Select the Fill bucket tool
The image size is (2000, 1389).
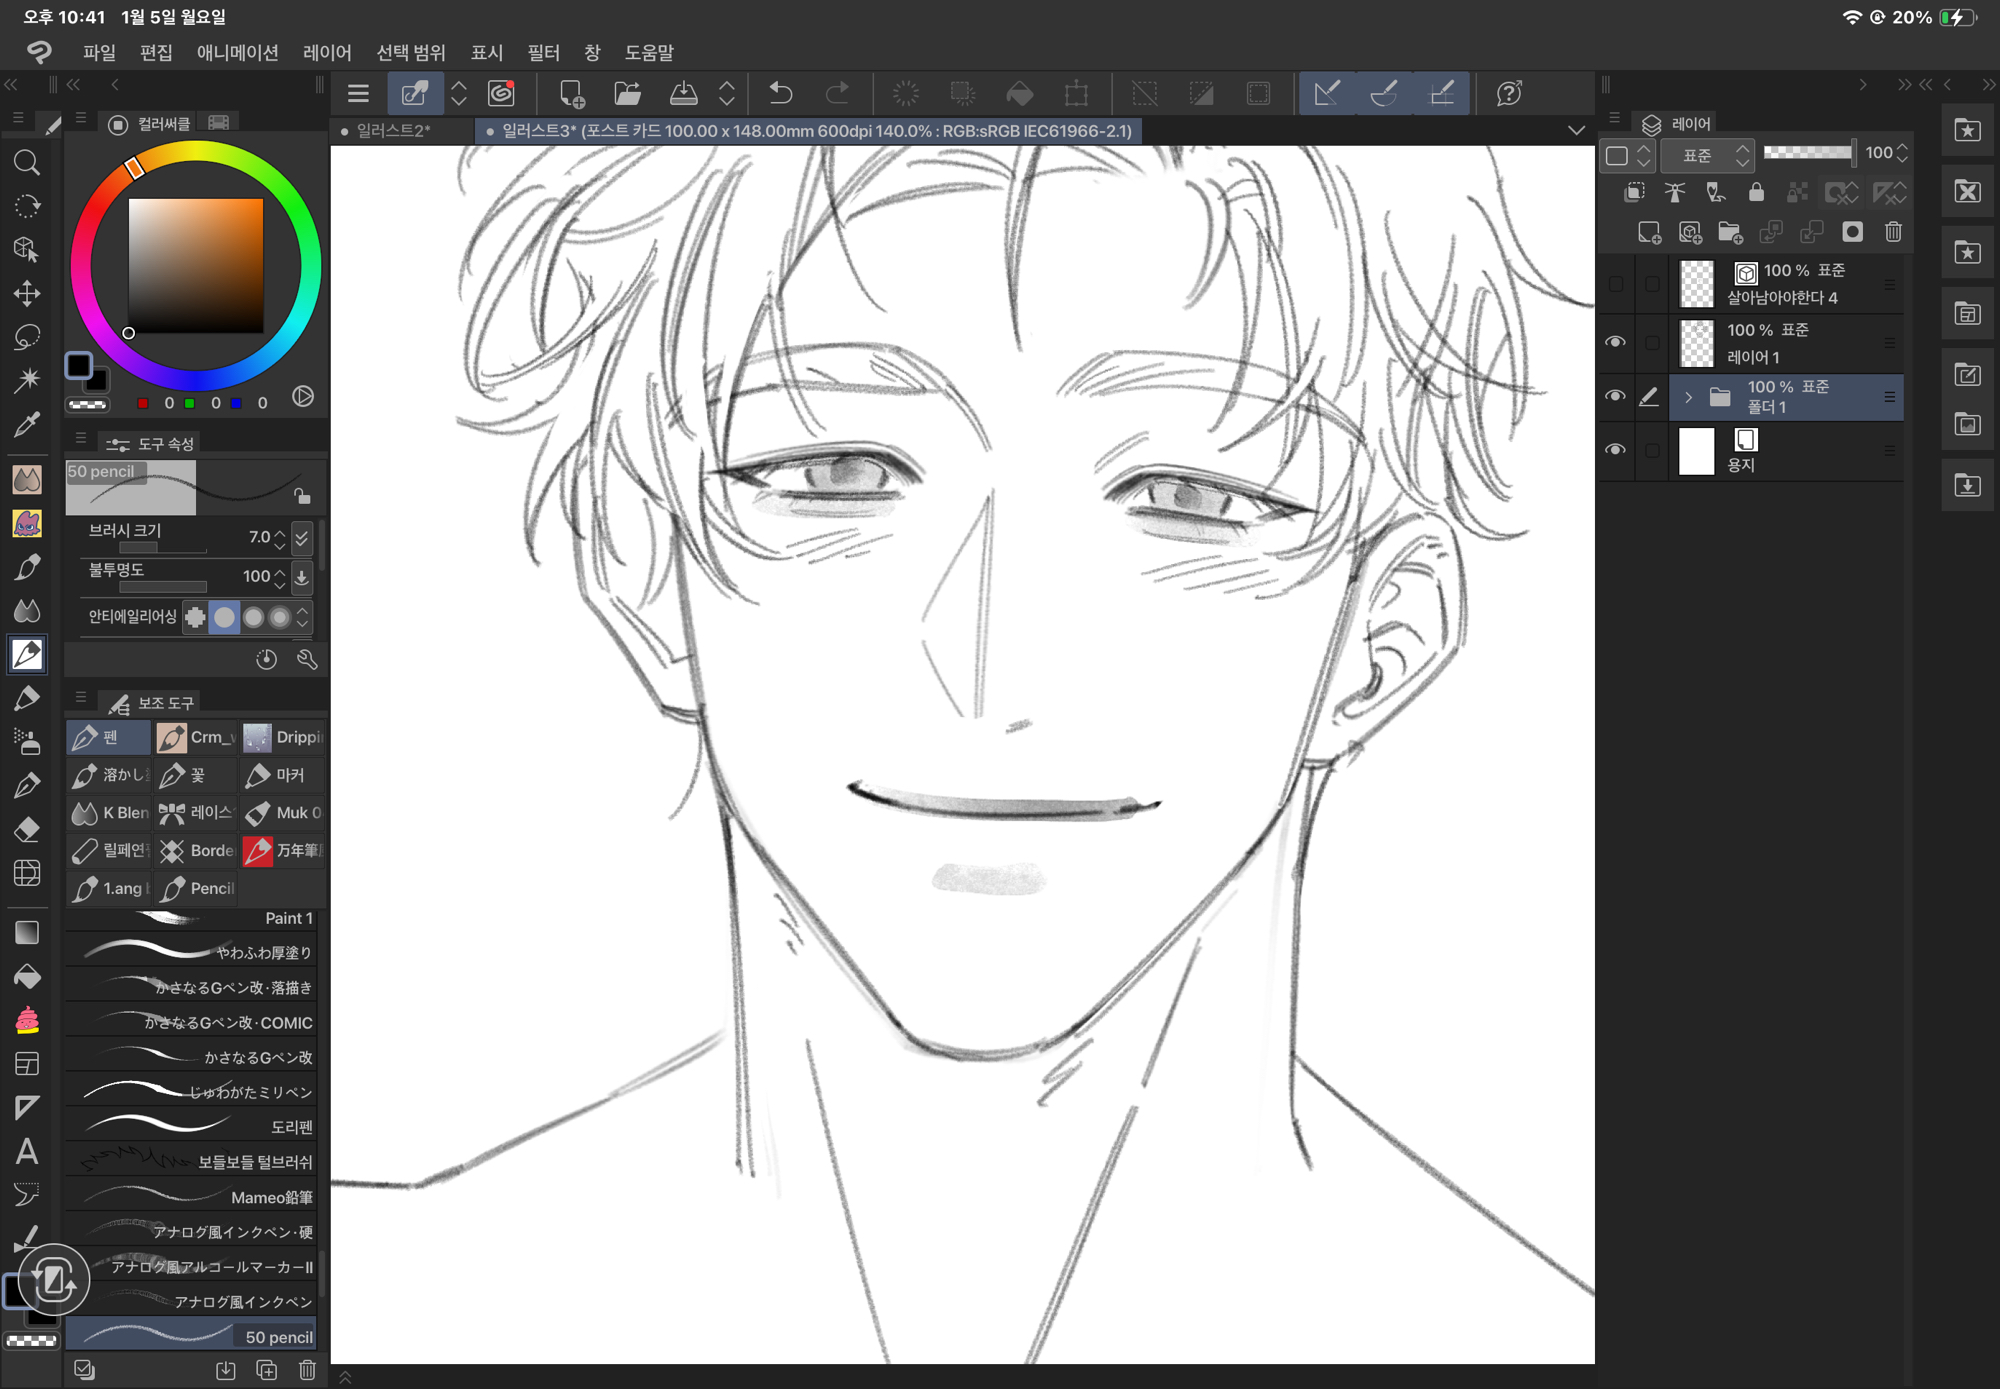tap(27, 976)
